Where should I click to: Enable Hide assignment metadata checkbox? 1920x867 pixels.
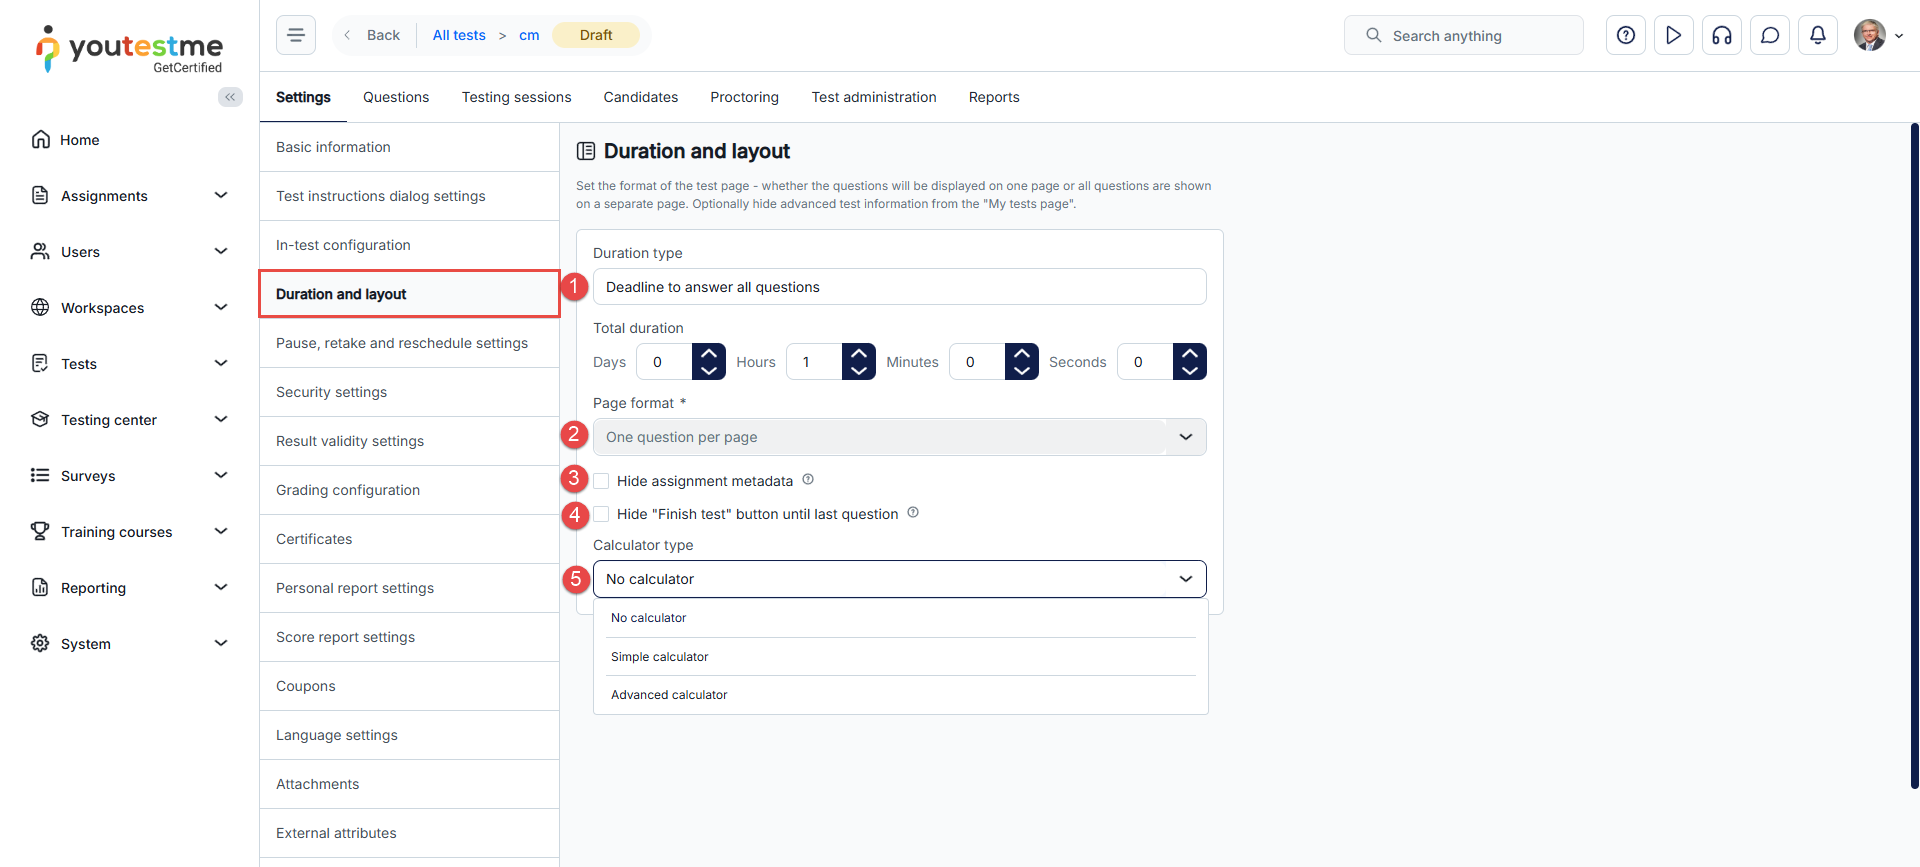tap(601, 481)
